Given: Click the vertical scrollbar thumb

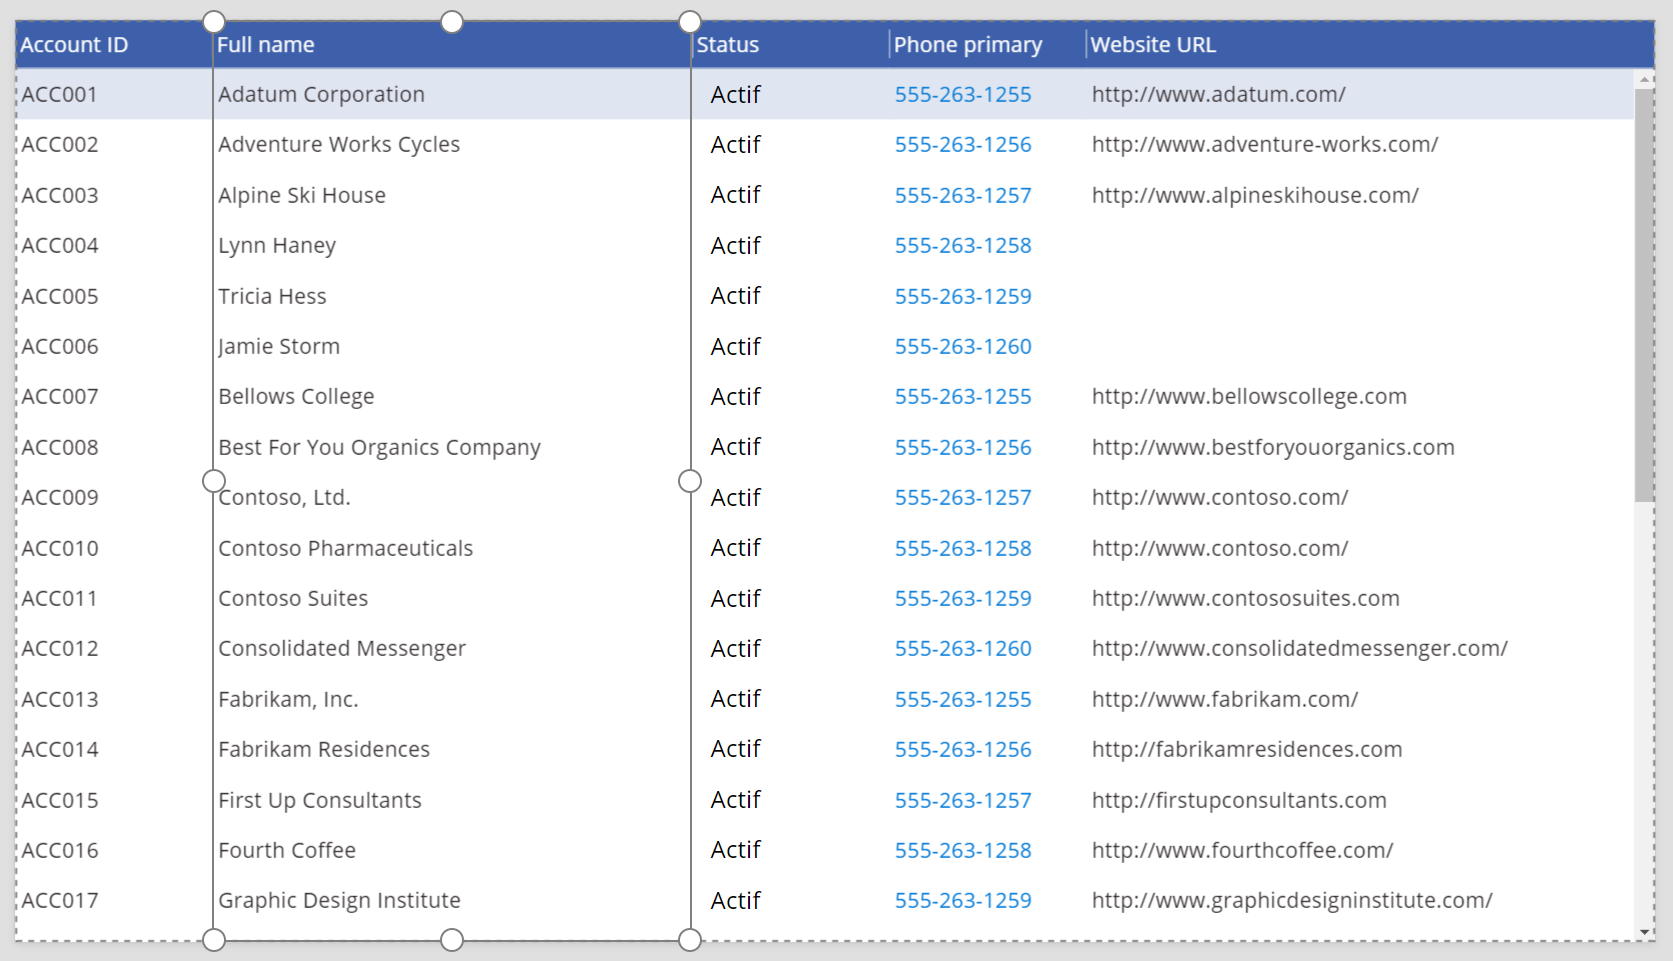Looking at the screenshot, I should pos(1644,295).
